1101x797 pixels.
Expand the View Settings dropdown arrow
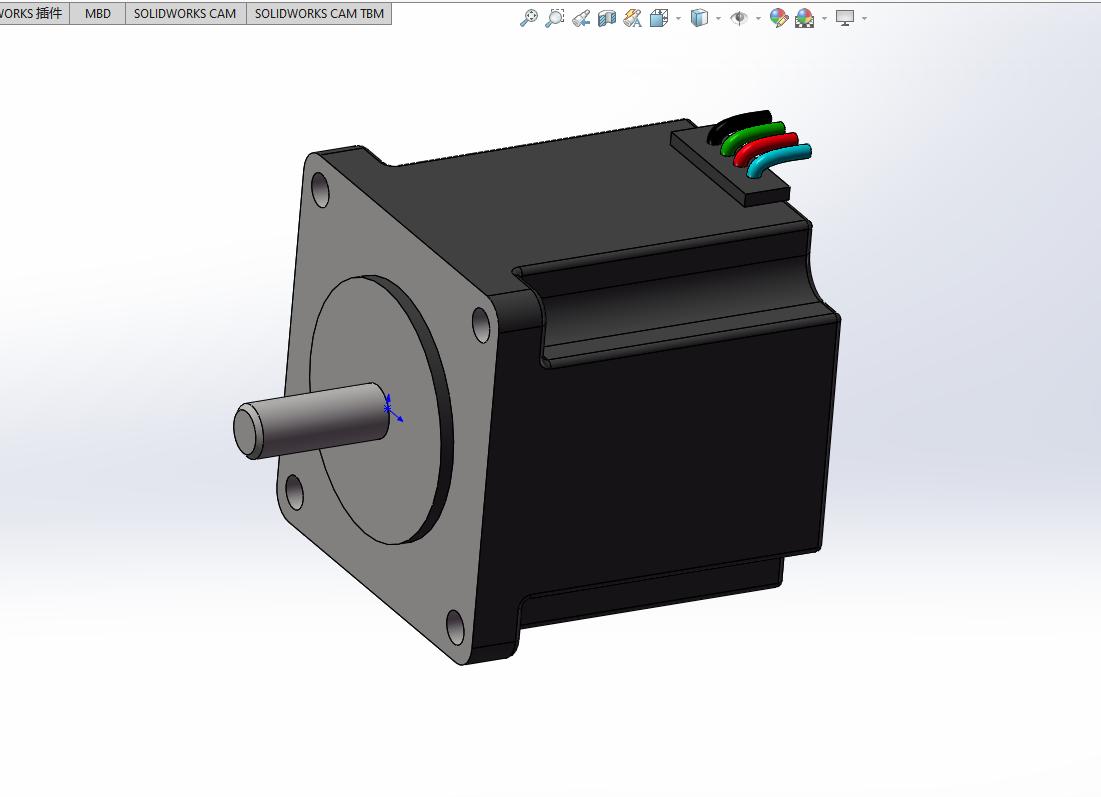(864, 18)
